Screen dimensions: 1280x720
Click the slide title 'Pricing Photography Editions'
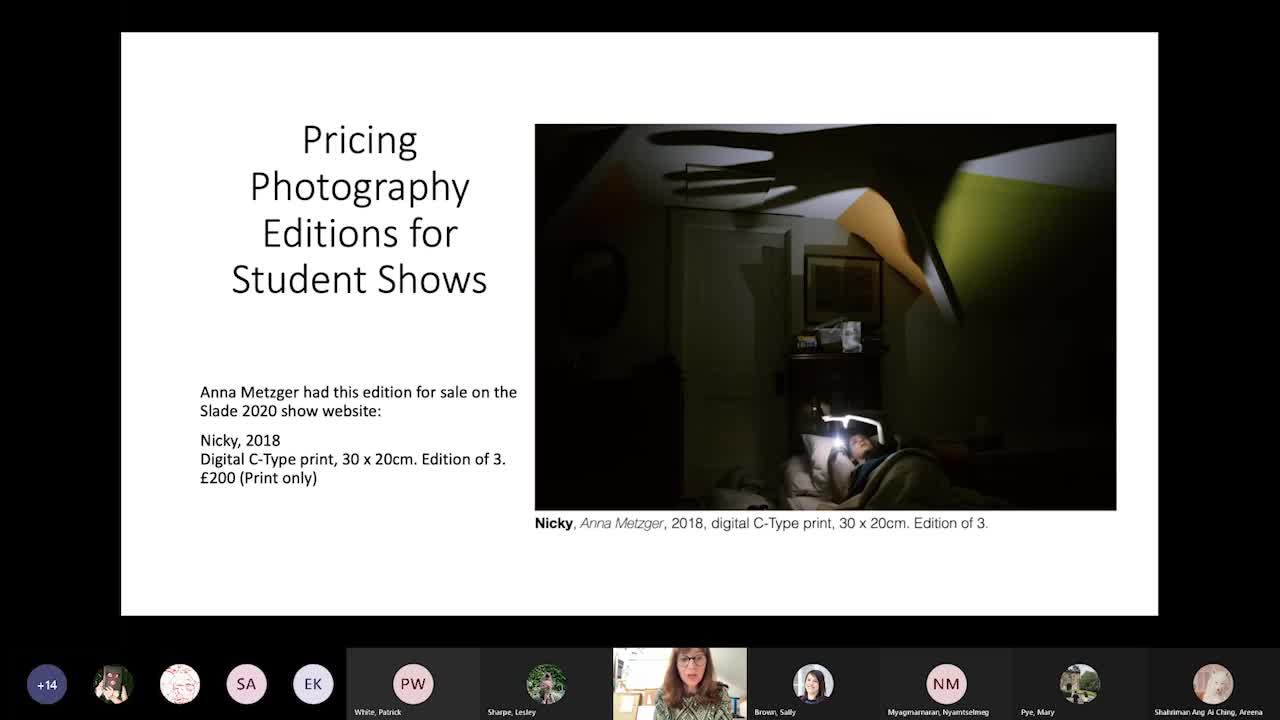click(x=359, y=209)
